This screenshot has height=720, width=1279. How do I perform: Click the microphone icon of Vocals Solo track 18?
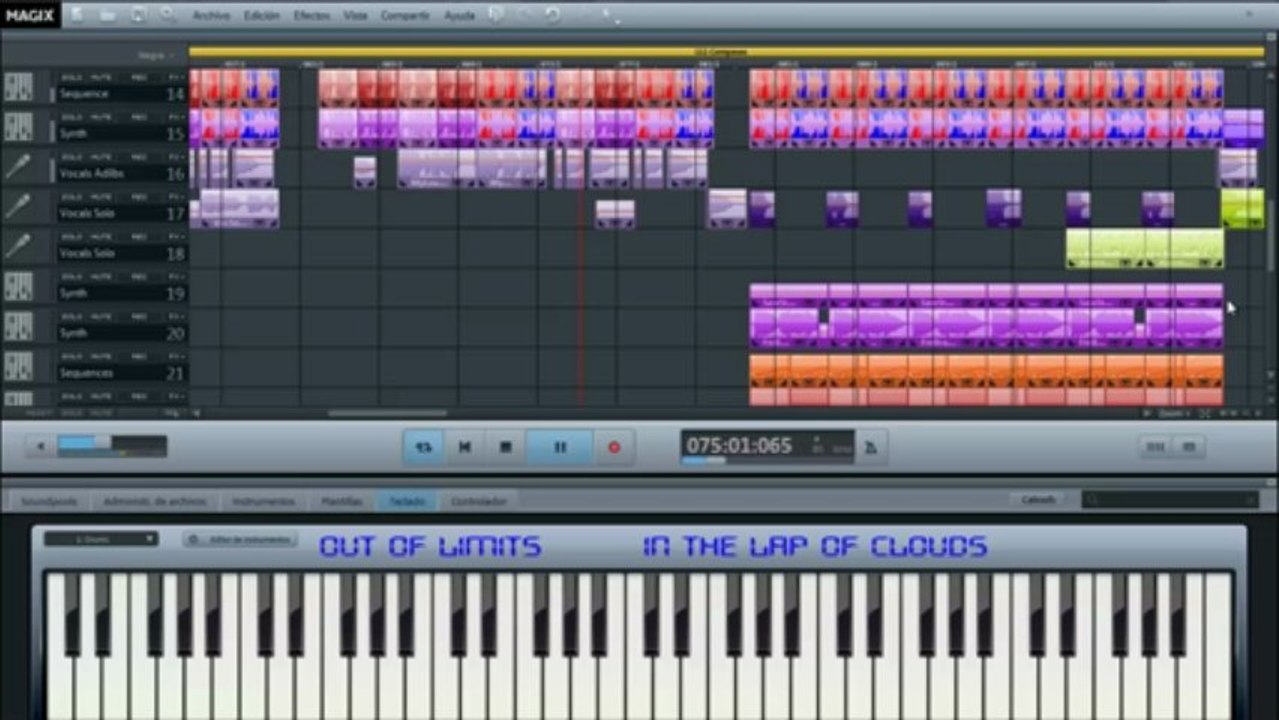coord(18,247)
